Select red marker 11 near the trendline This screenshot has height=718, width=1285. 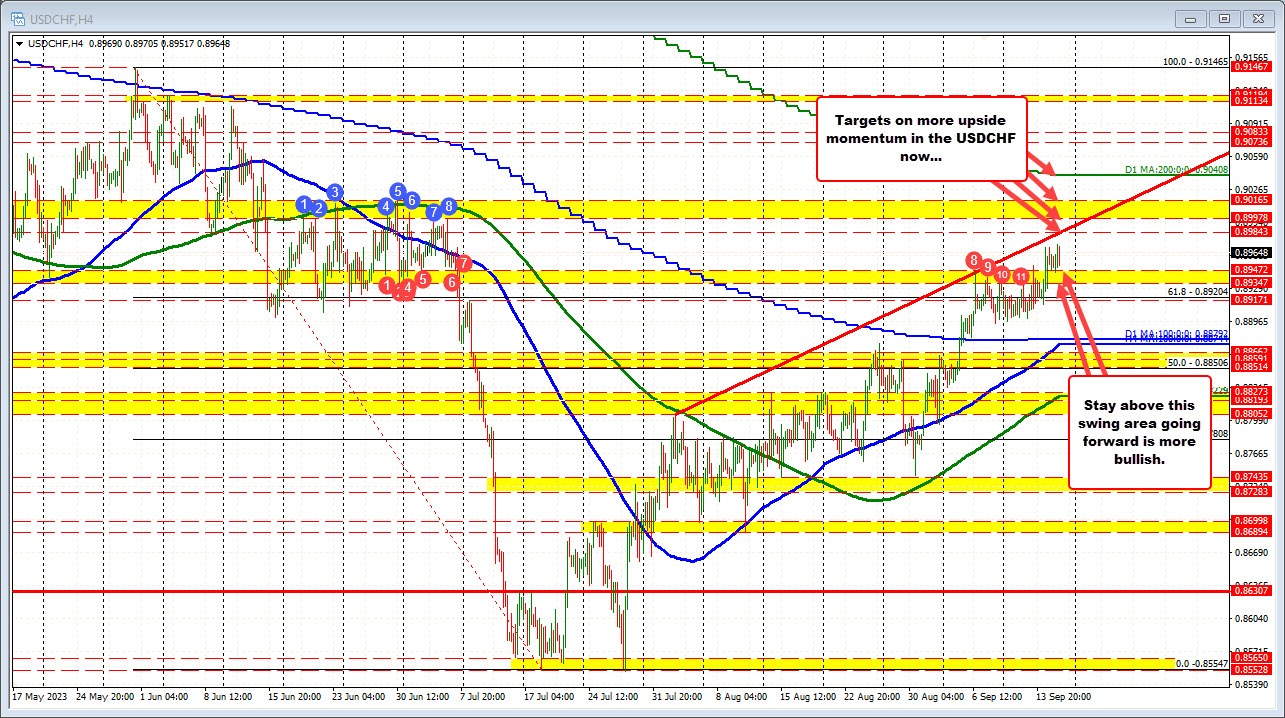tap(1021, 276)
